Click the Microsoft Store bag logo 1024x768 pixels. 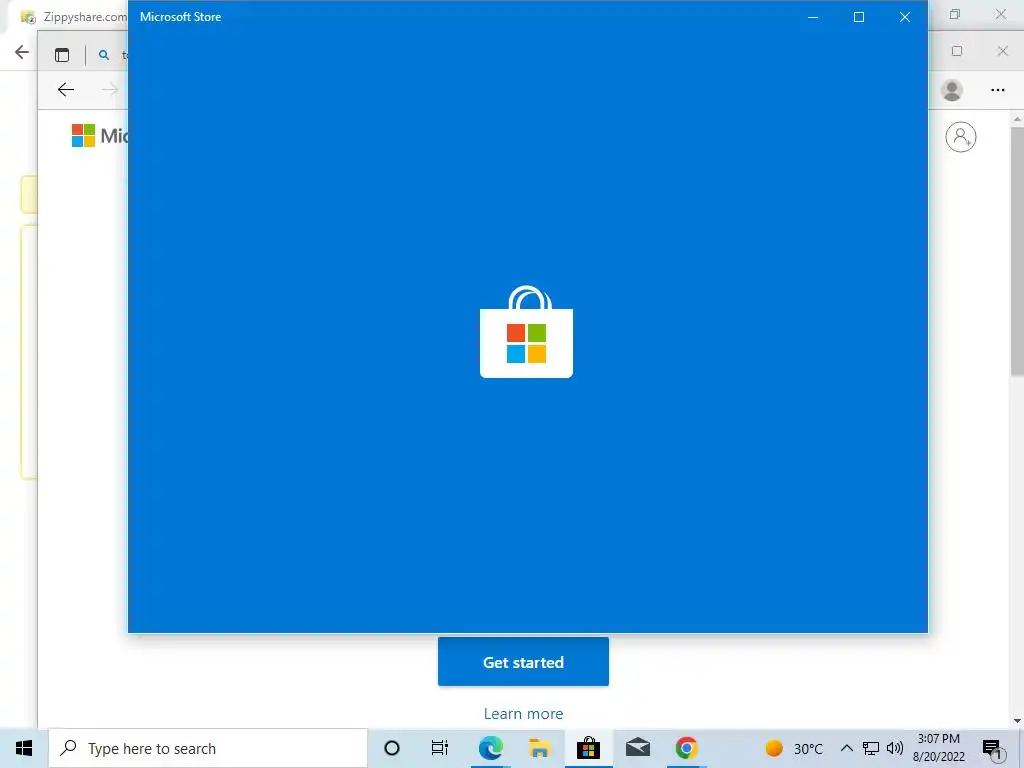click(x=526, y=332)
